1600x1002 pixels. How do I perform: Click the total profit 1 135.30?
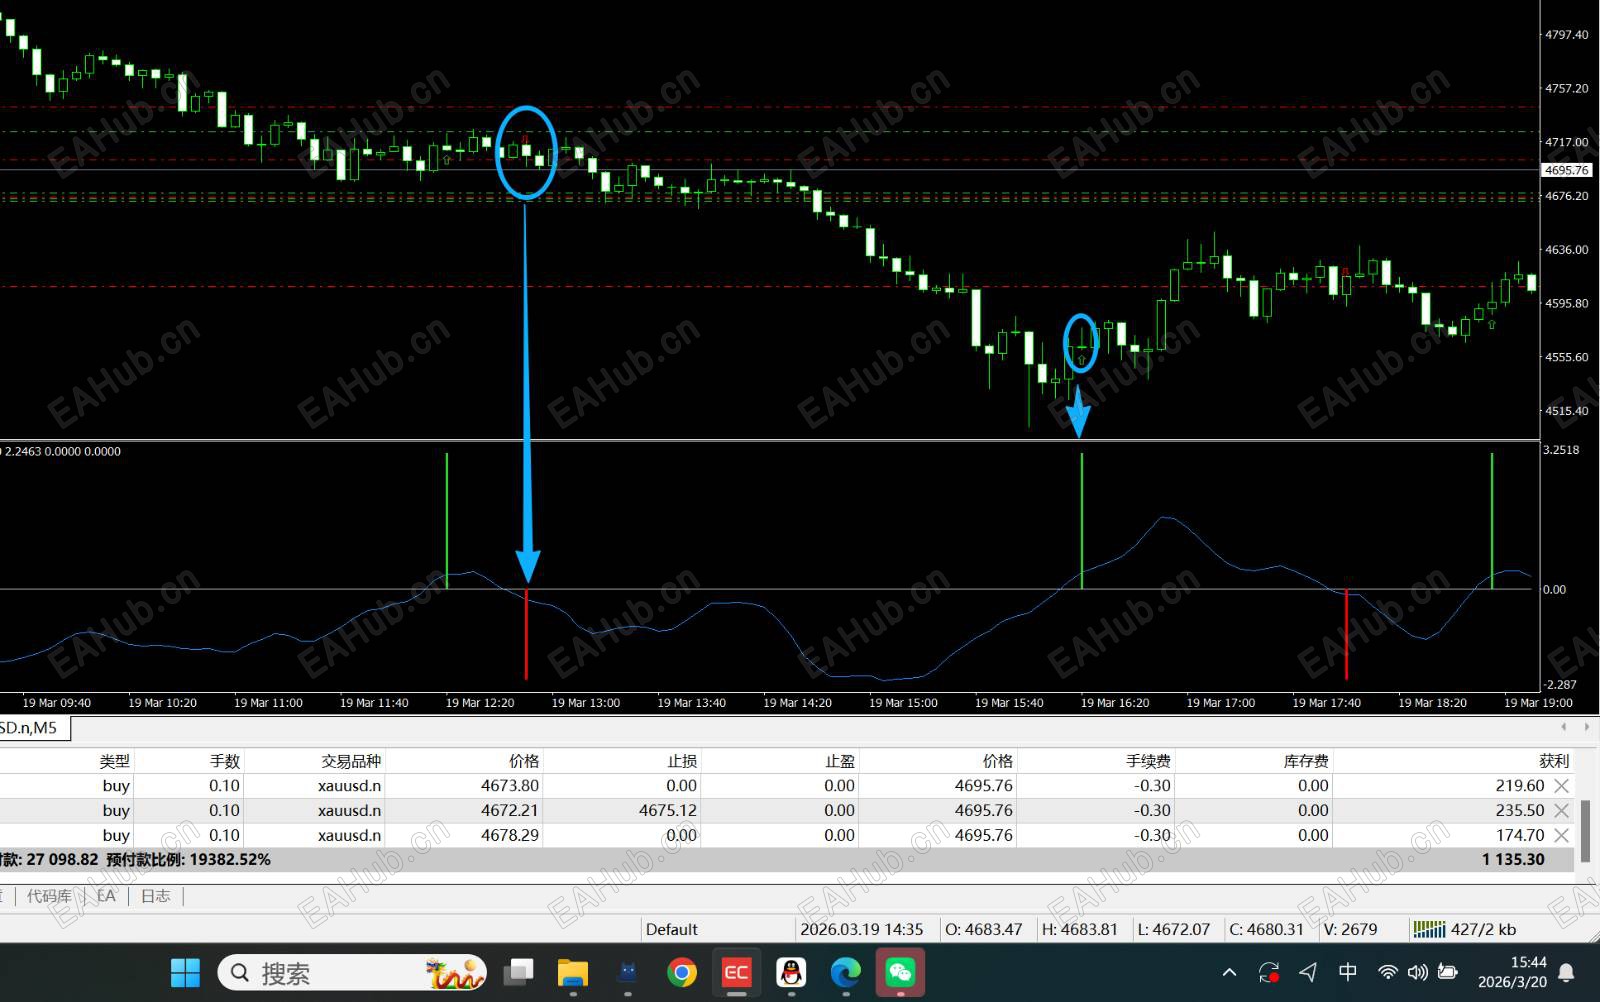1513,860
